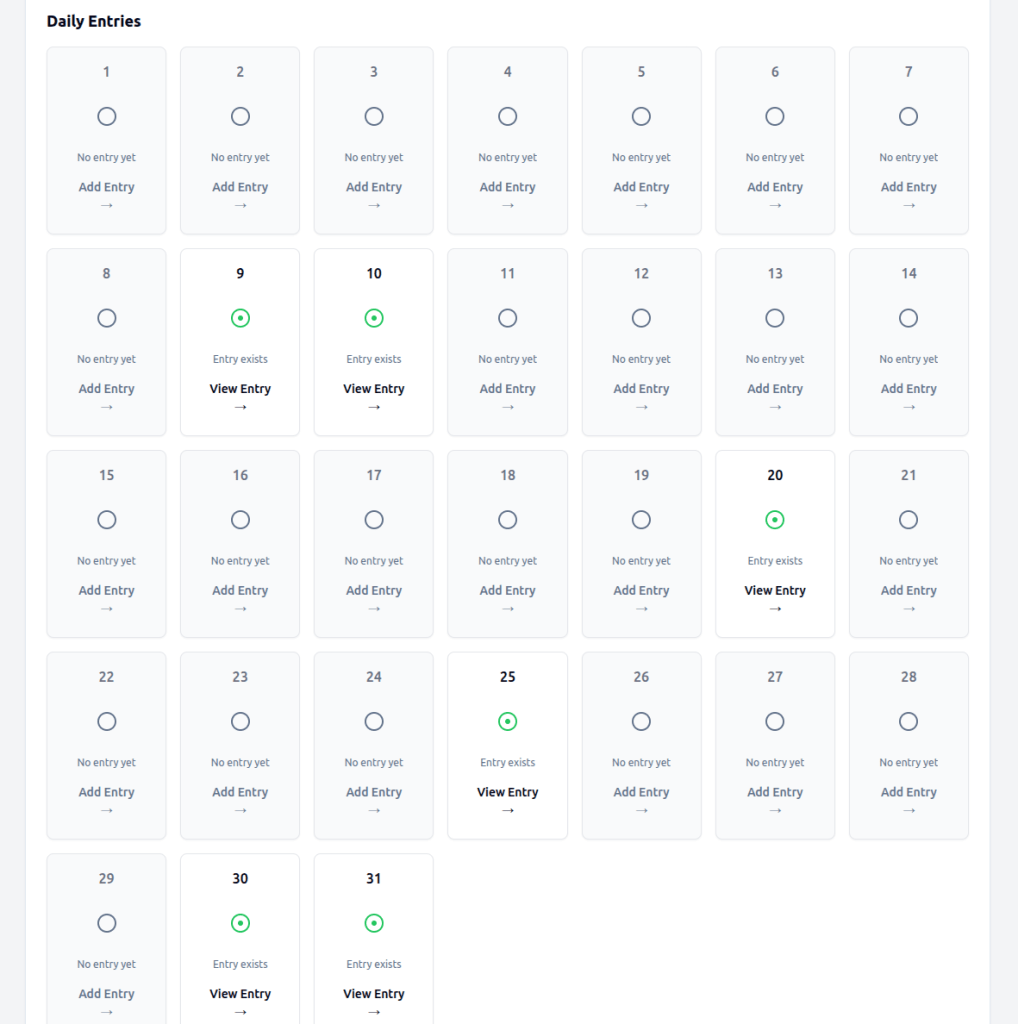Click the arrow under Add Entry on day 4
The height and width of the screenshot is (1024, 1018).
coord(507,206)
